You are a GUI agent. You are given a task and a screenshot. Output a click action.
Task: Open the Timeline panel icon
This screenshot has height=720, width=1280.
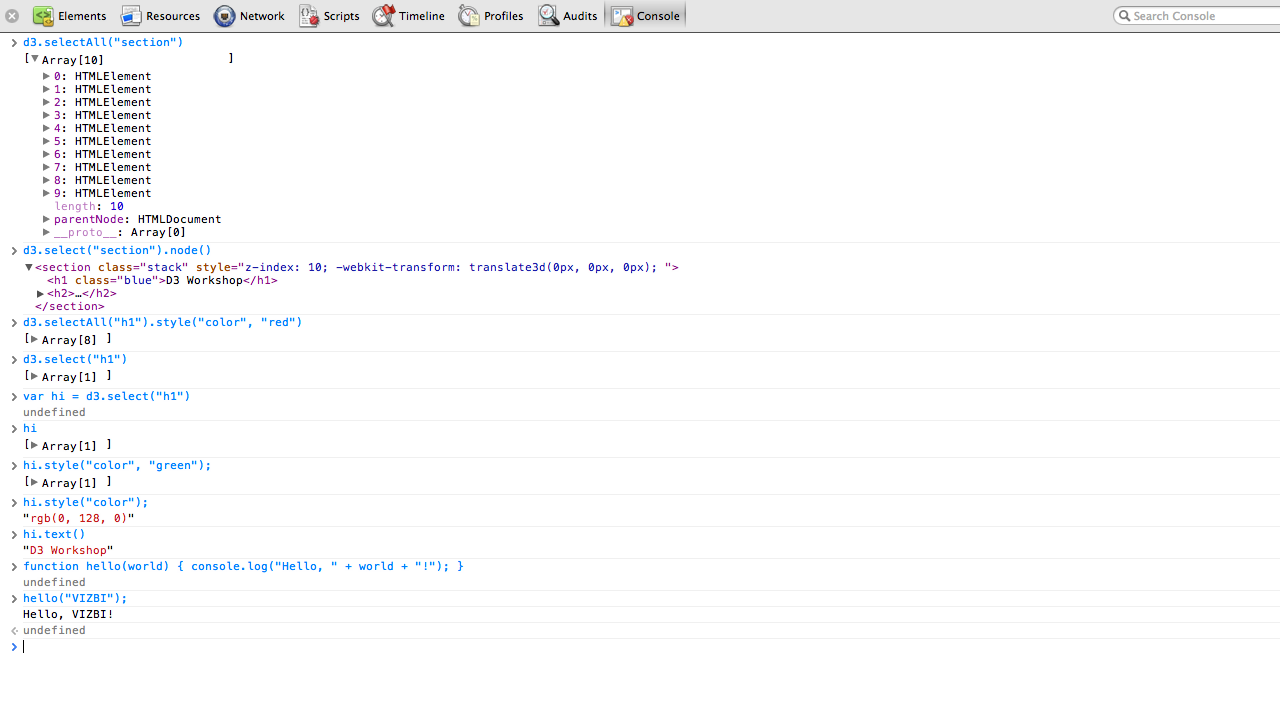pyautogui.click(x=384, y=16)
